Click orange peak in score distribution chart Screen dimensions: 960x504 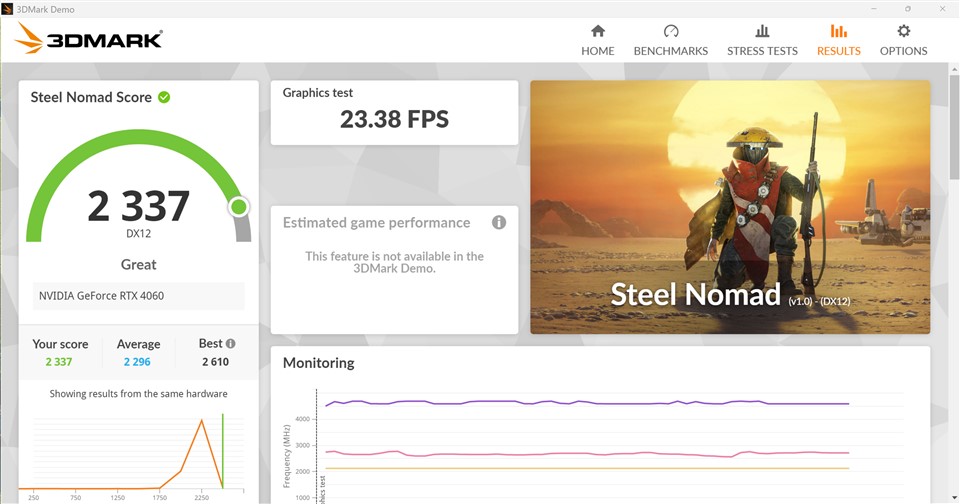click(x=203, y=421)
